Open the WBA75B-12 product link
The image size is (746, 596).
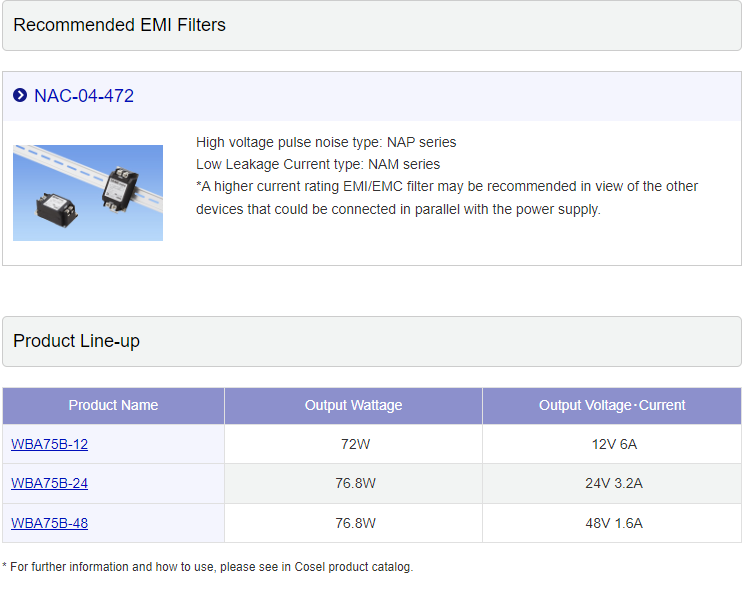tap(49, 444)
